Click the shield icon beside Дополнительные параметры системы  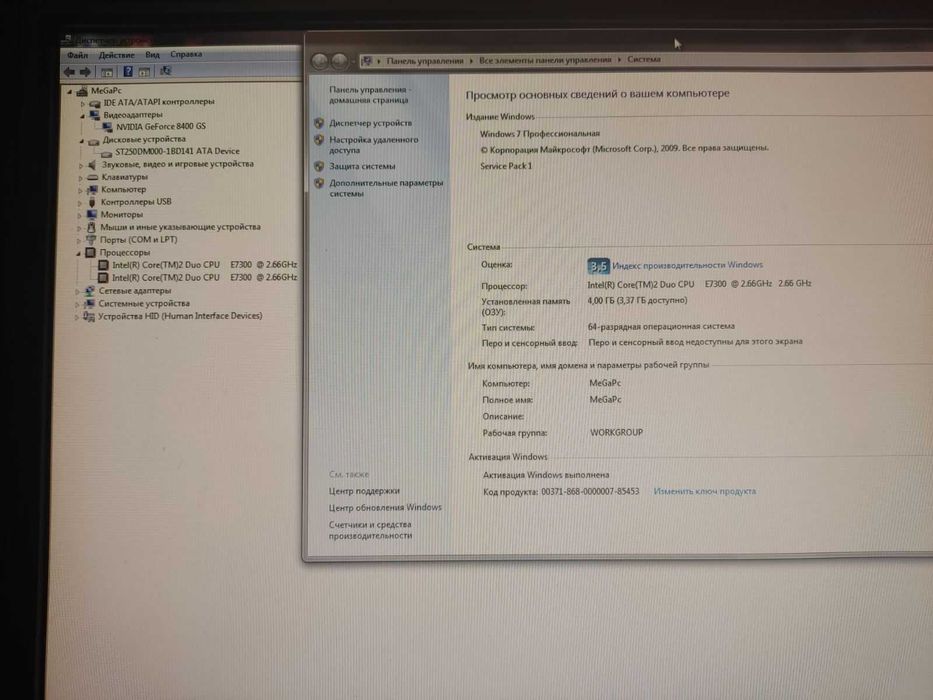pos(319,183)
